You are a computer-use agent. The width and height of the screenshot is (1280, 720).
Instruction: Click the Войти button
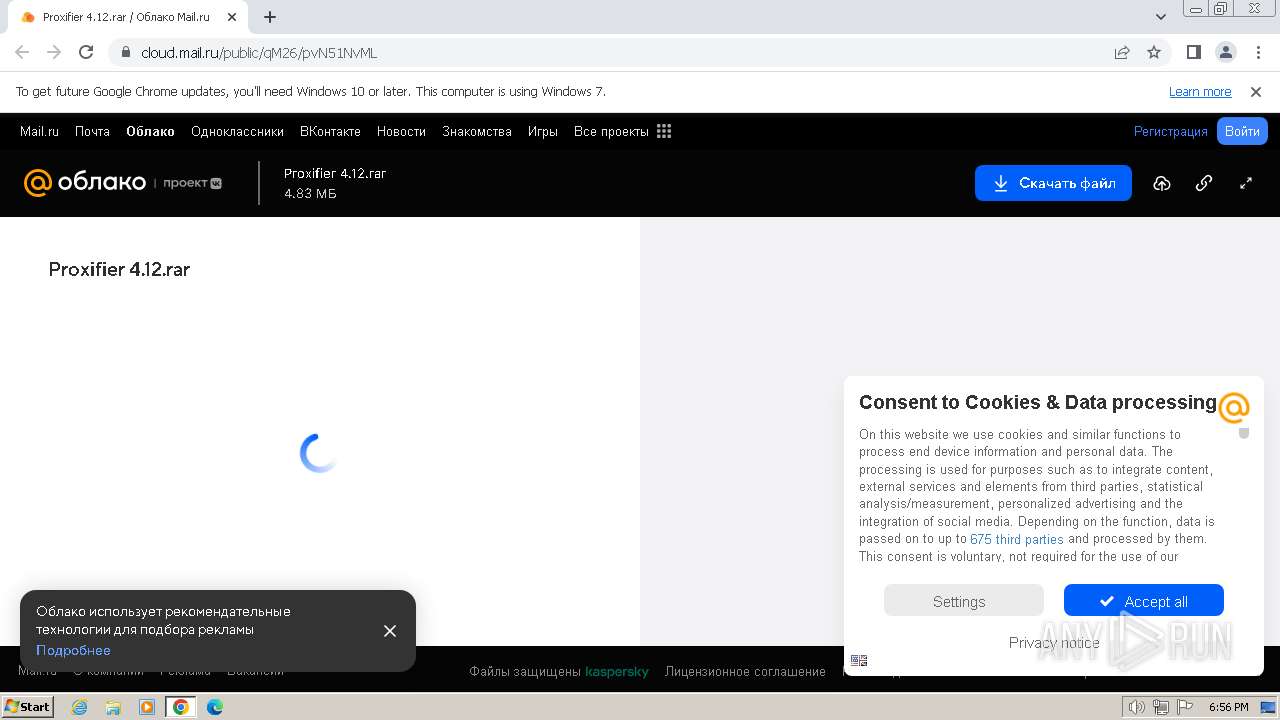[x=1242, y=131]
